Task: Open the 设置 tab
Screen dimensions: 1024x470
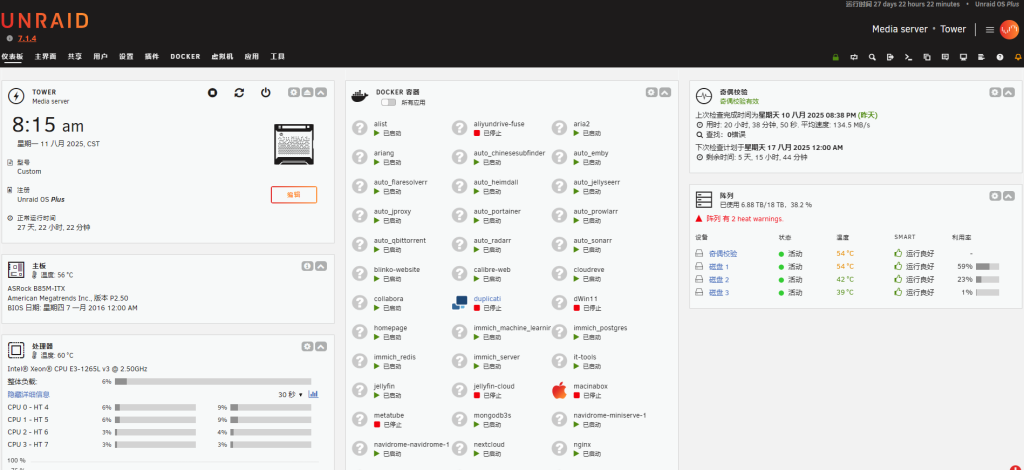Action: (x=126, y=57)
